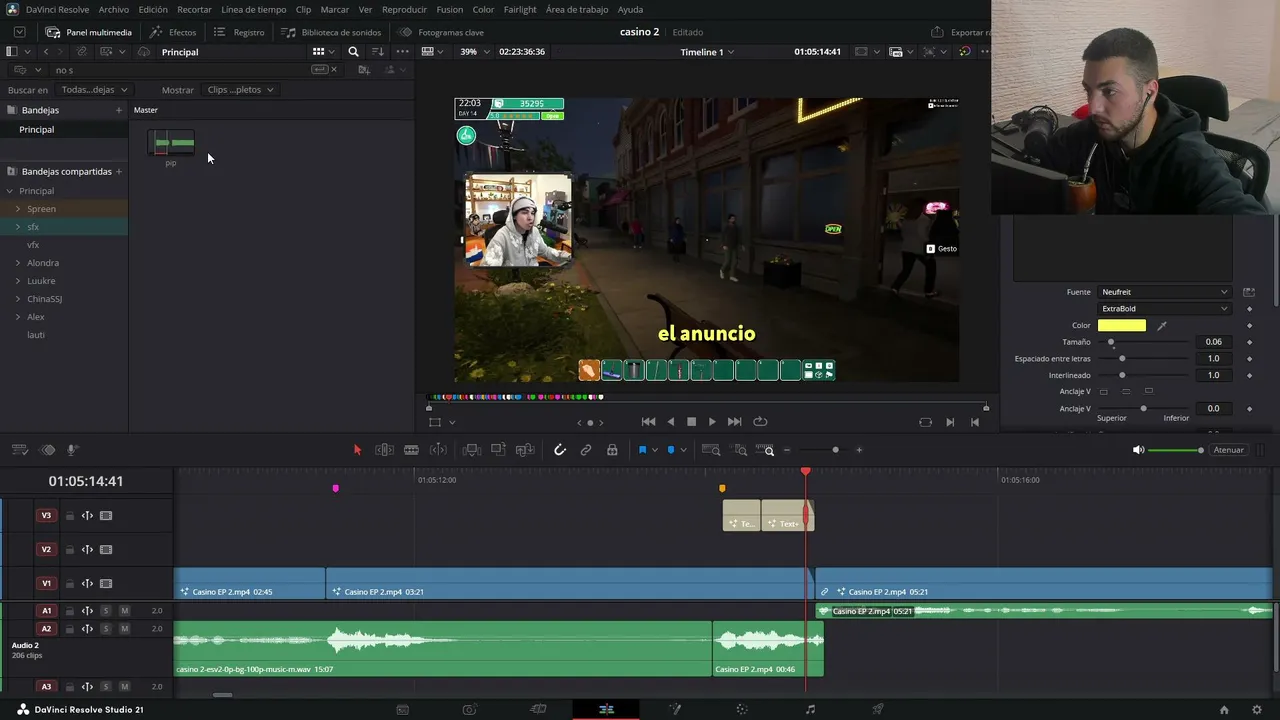Toggle clip linking chain icon
1280x720 pixels.
(x=586, y=450)
